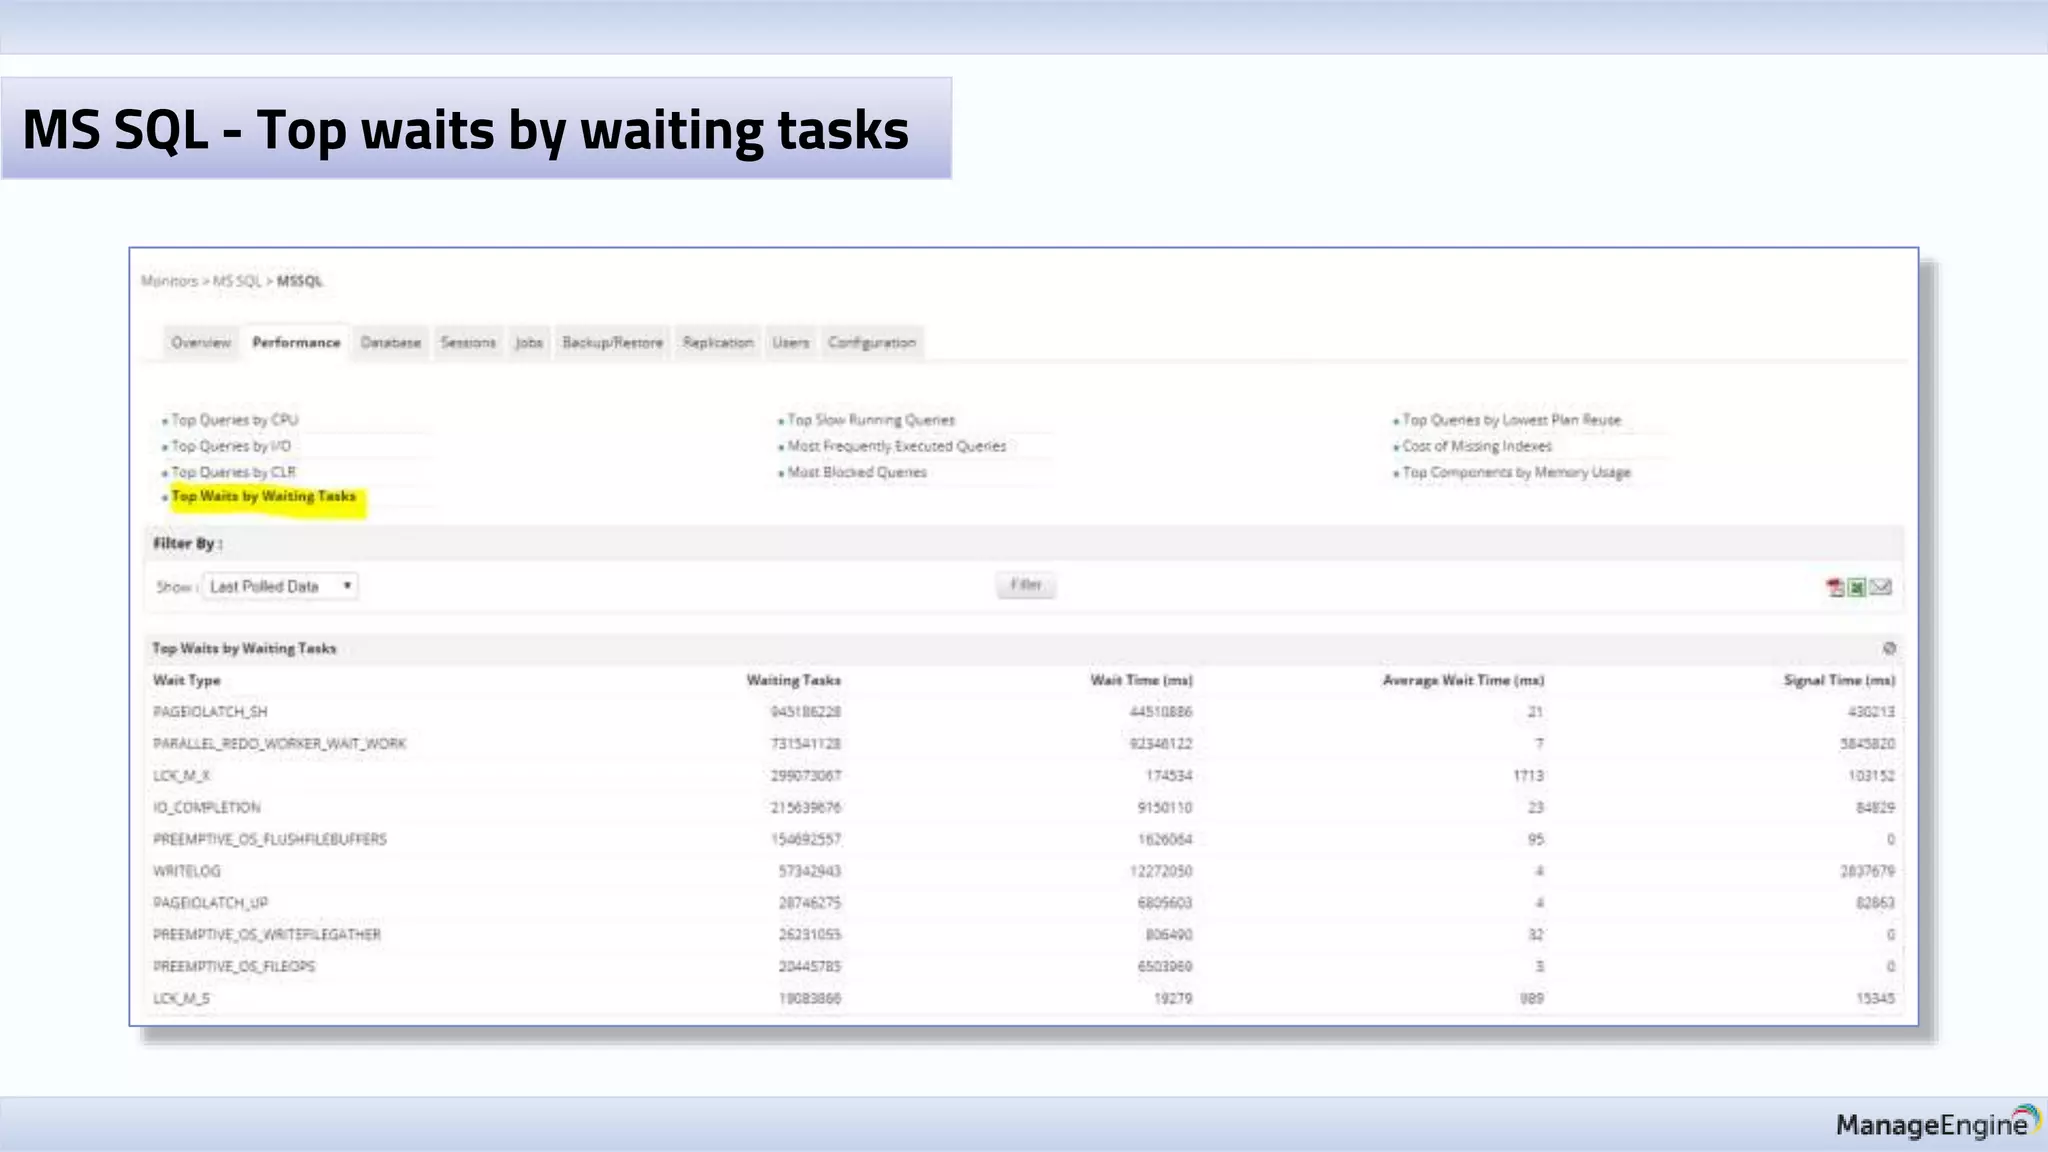Open the Configuration tab
The height and width of the screenshot is (1152, 2048).
click(x=872, y=342)
